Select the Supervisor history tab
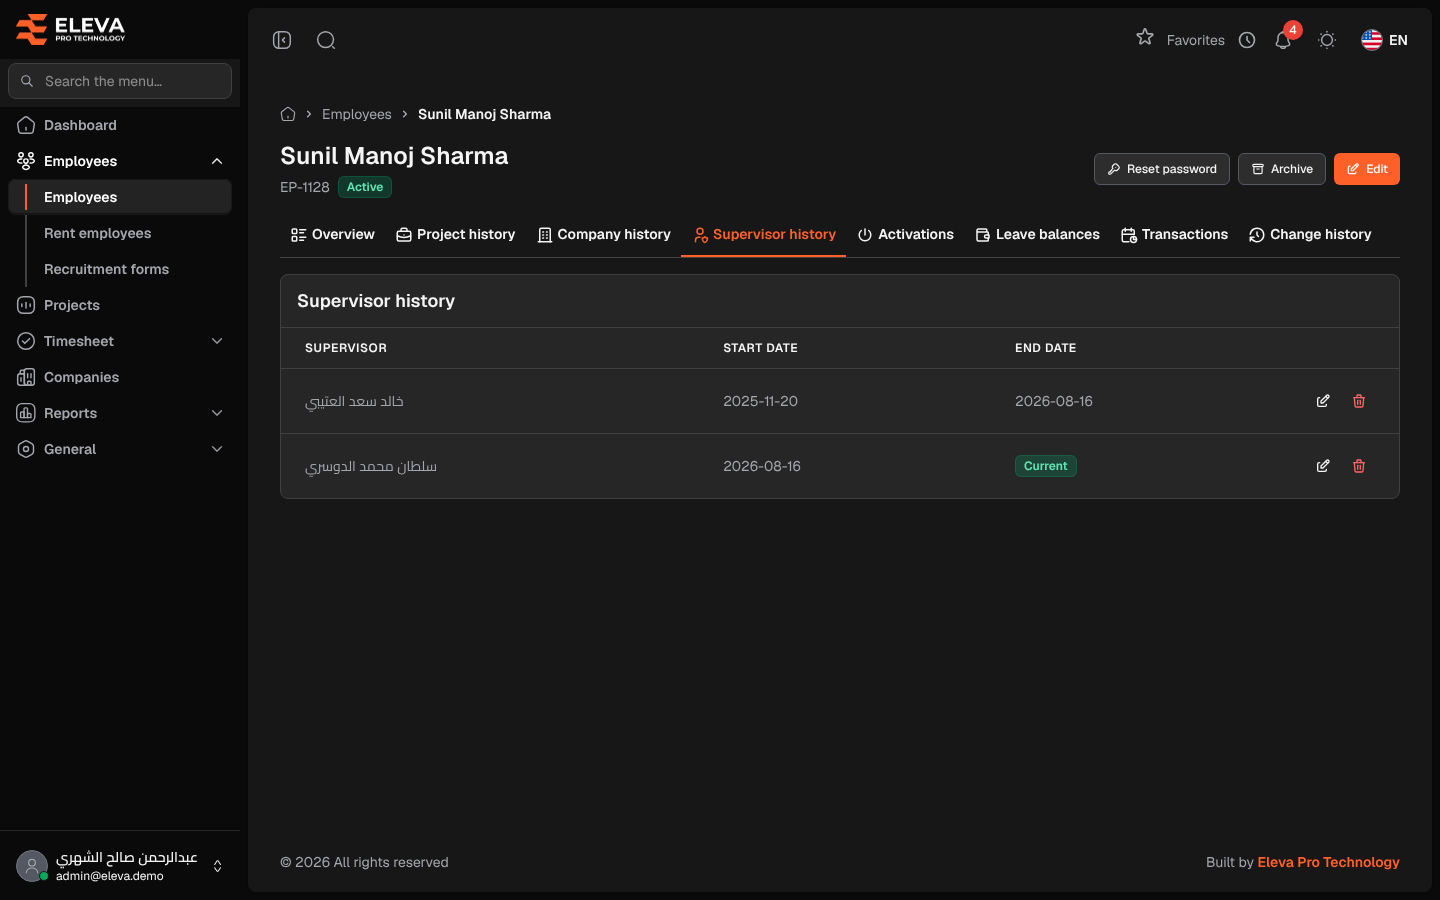 [x=764, y=235]
